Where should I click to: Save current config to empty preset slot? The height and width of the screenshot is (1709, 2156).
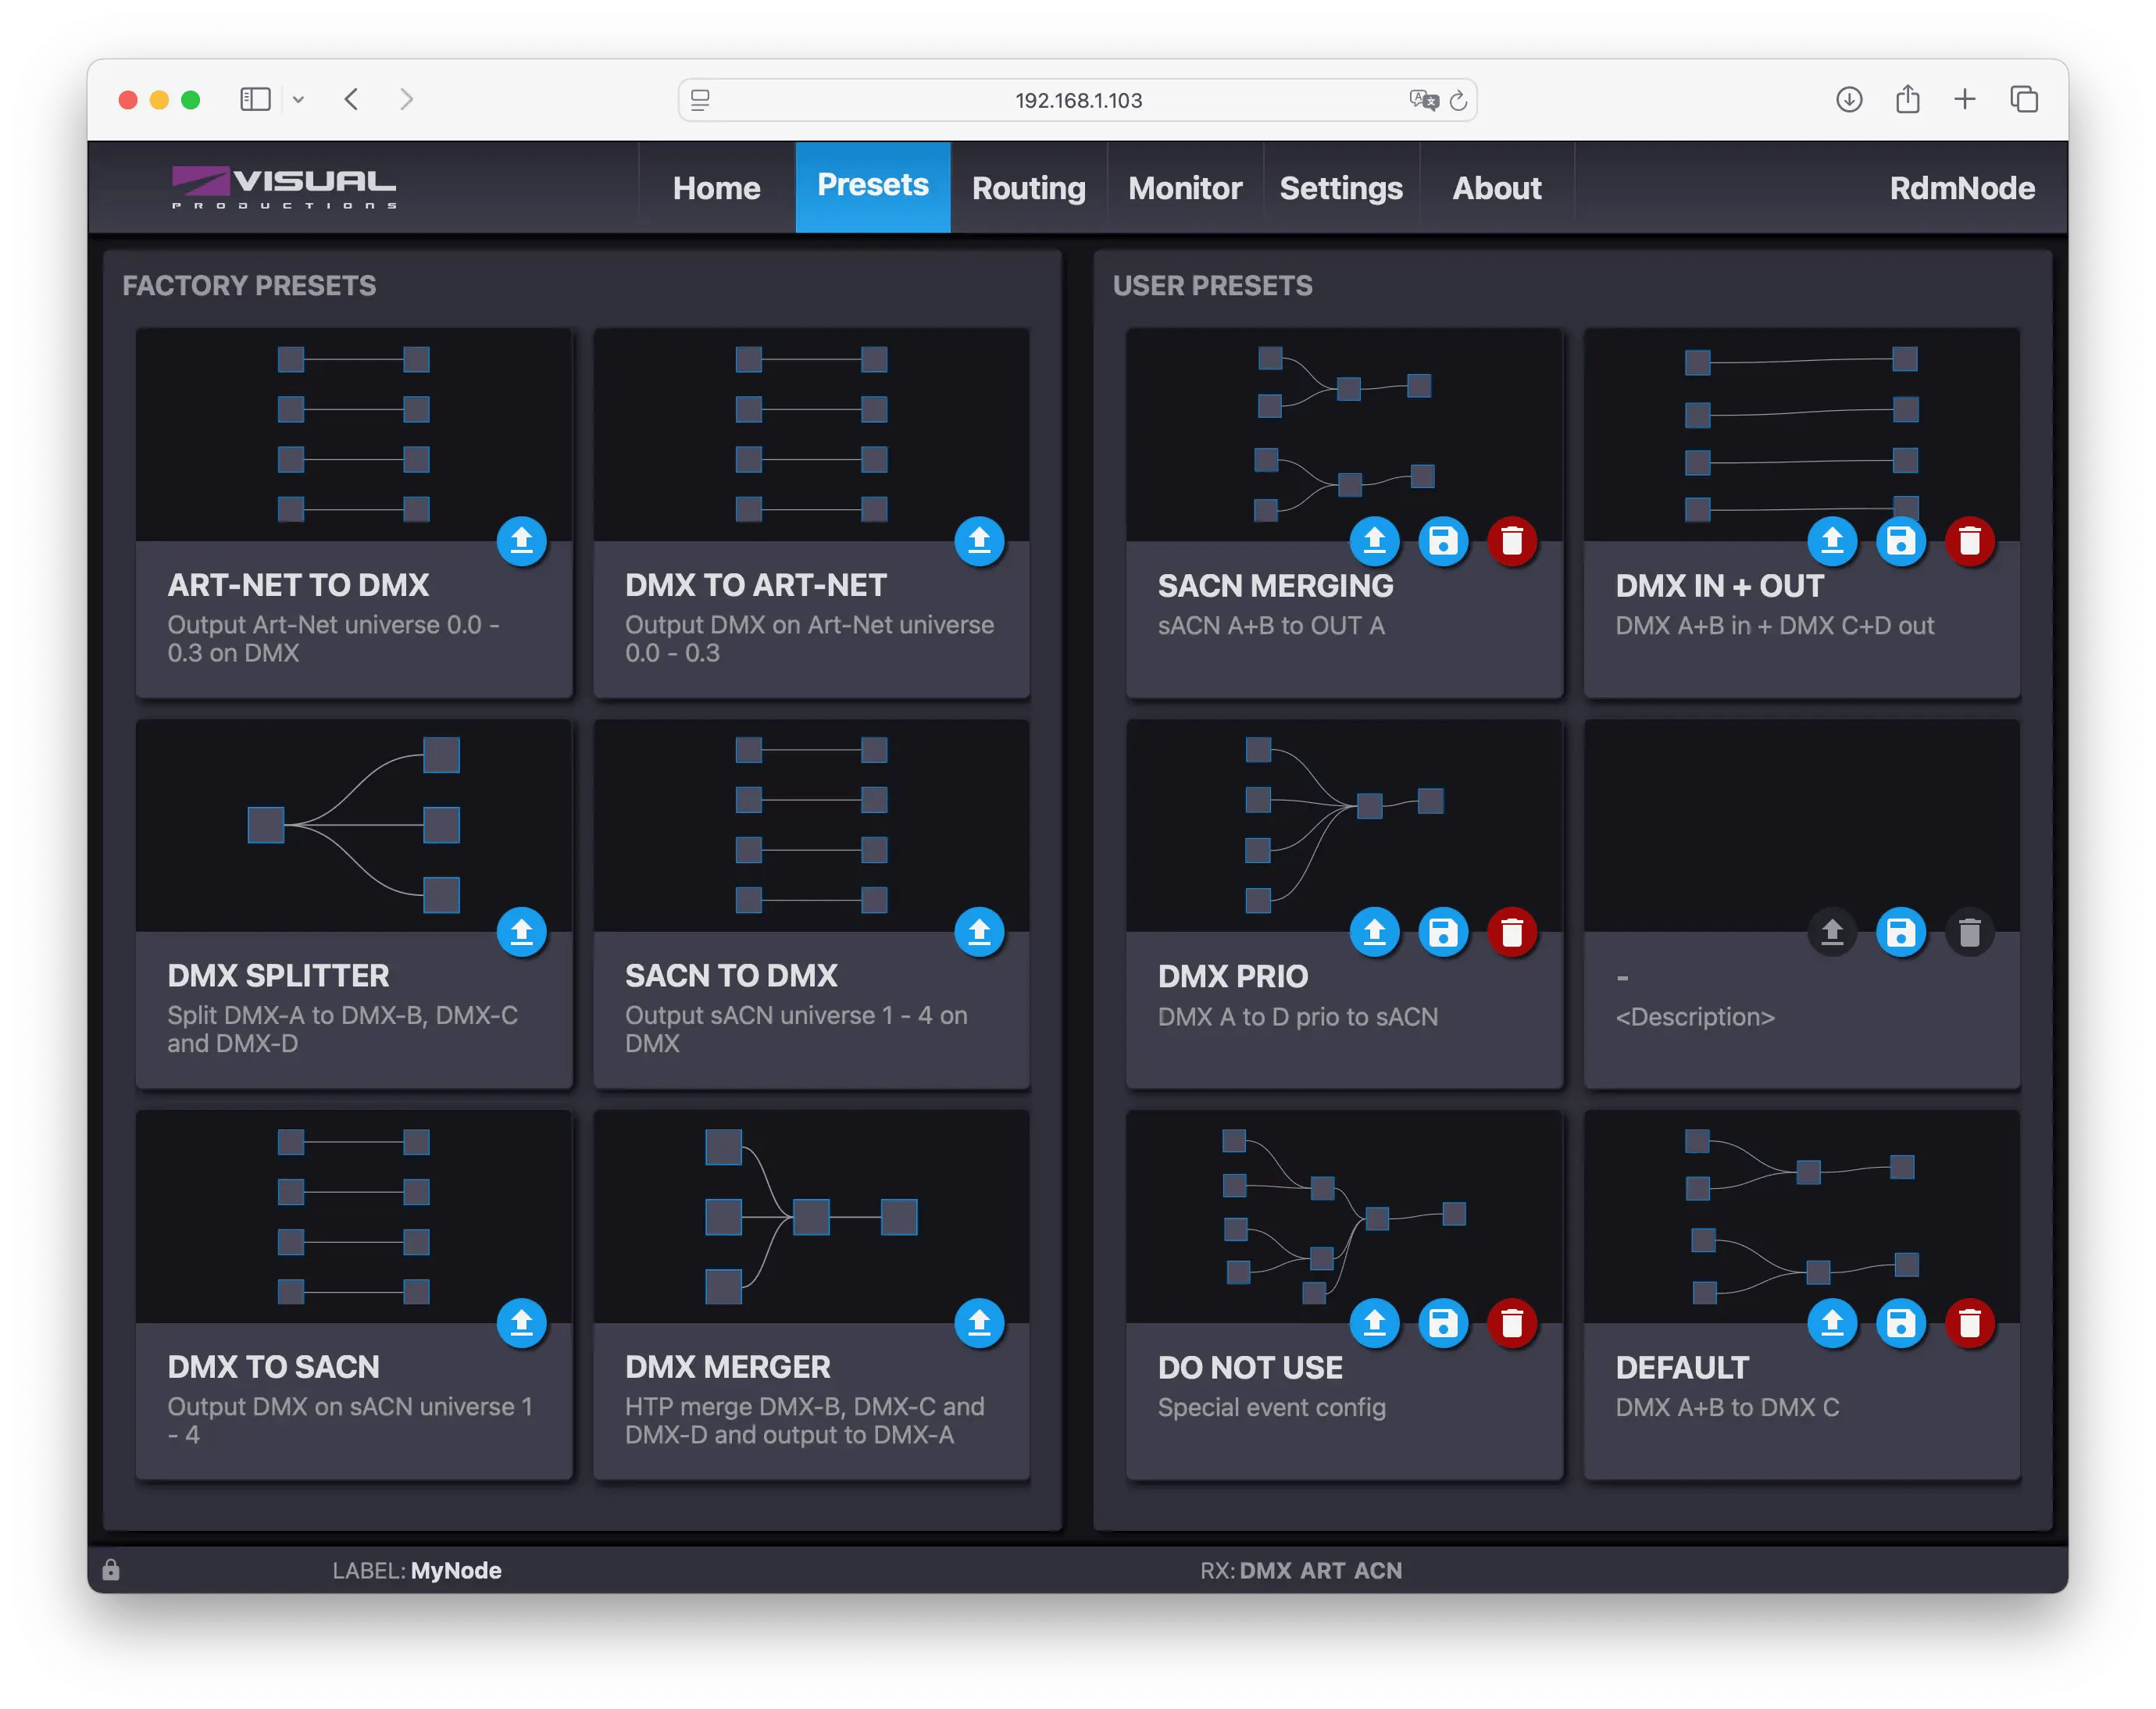click(x=1900, y=933)
